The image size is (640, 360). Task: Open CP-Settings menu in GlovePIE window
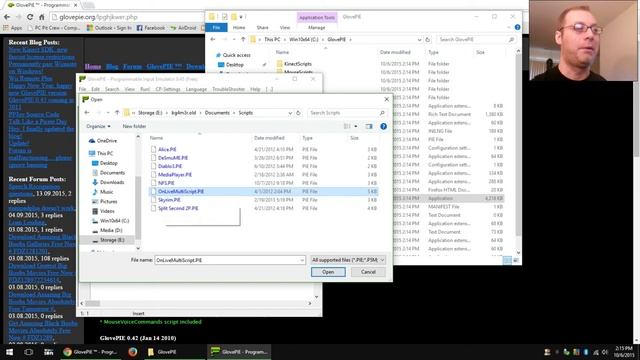click(168, 89)
